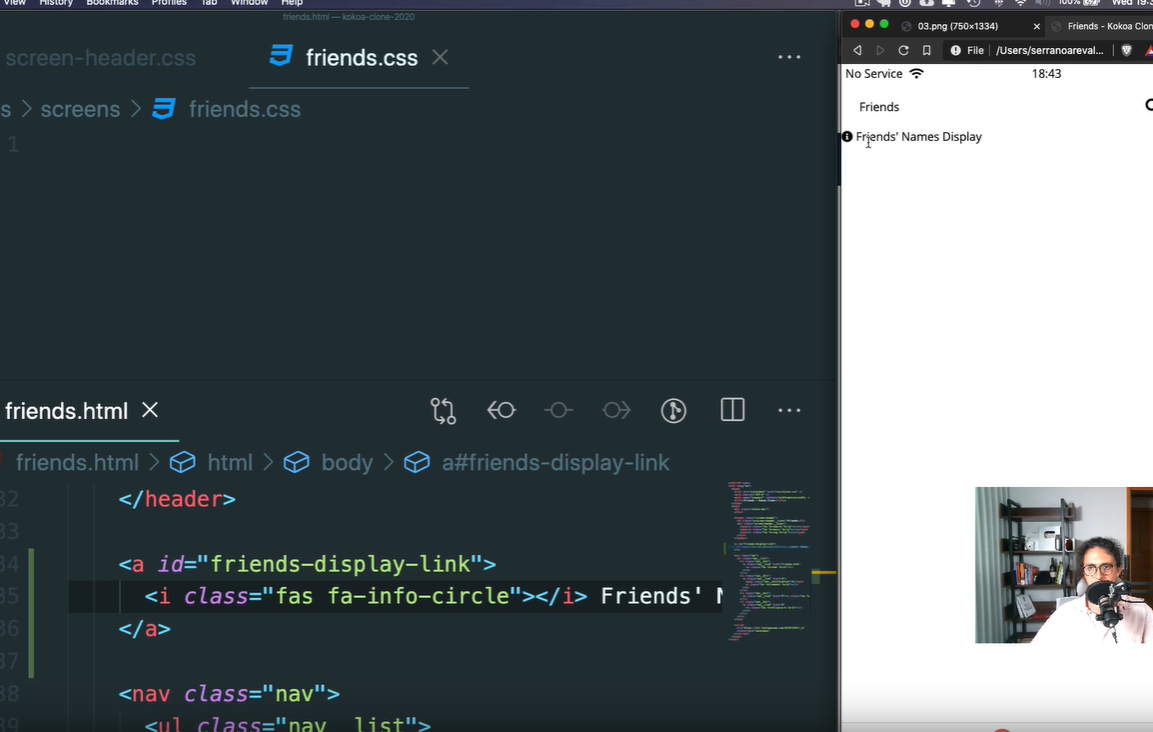Screen dimensions: 1153x732
Task: Go forward in the browser window
Action: [x=880, y=50]
